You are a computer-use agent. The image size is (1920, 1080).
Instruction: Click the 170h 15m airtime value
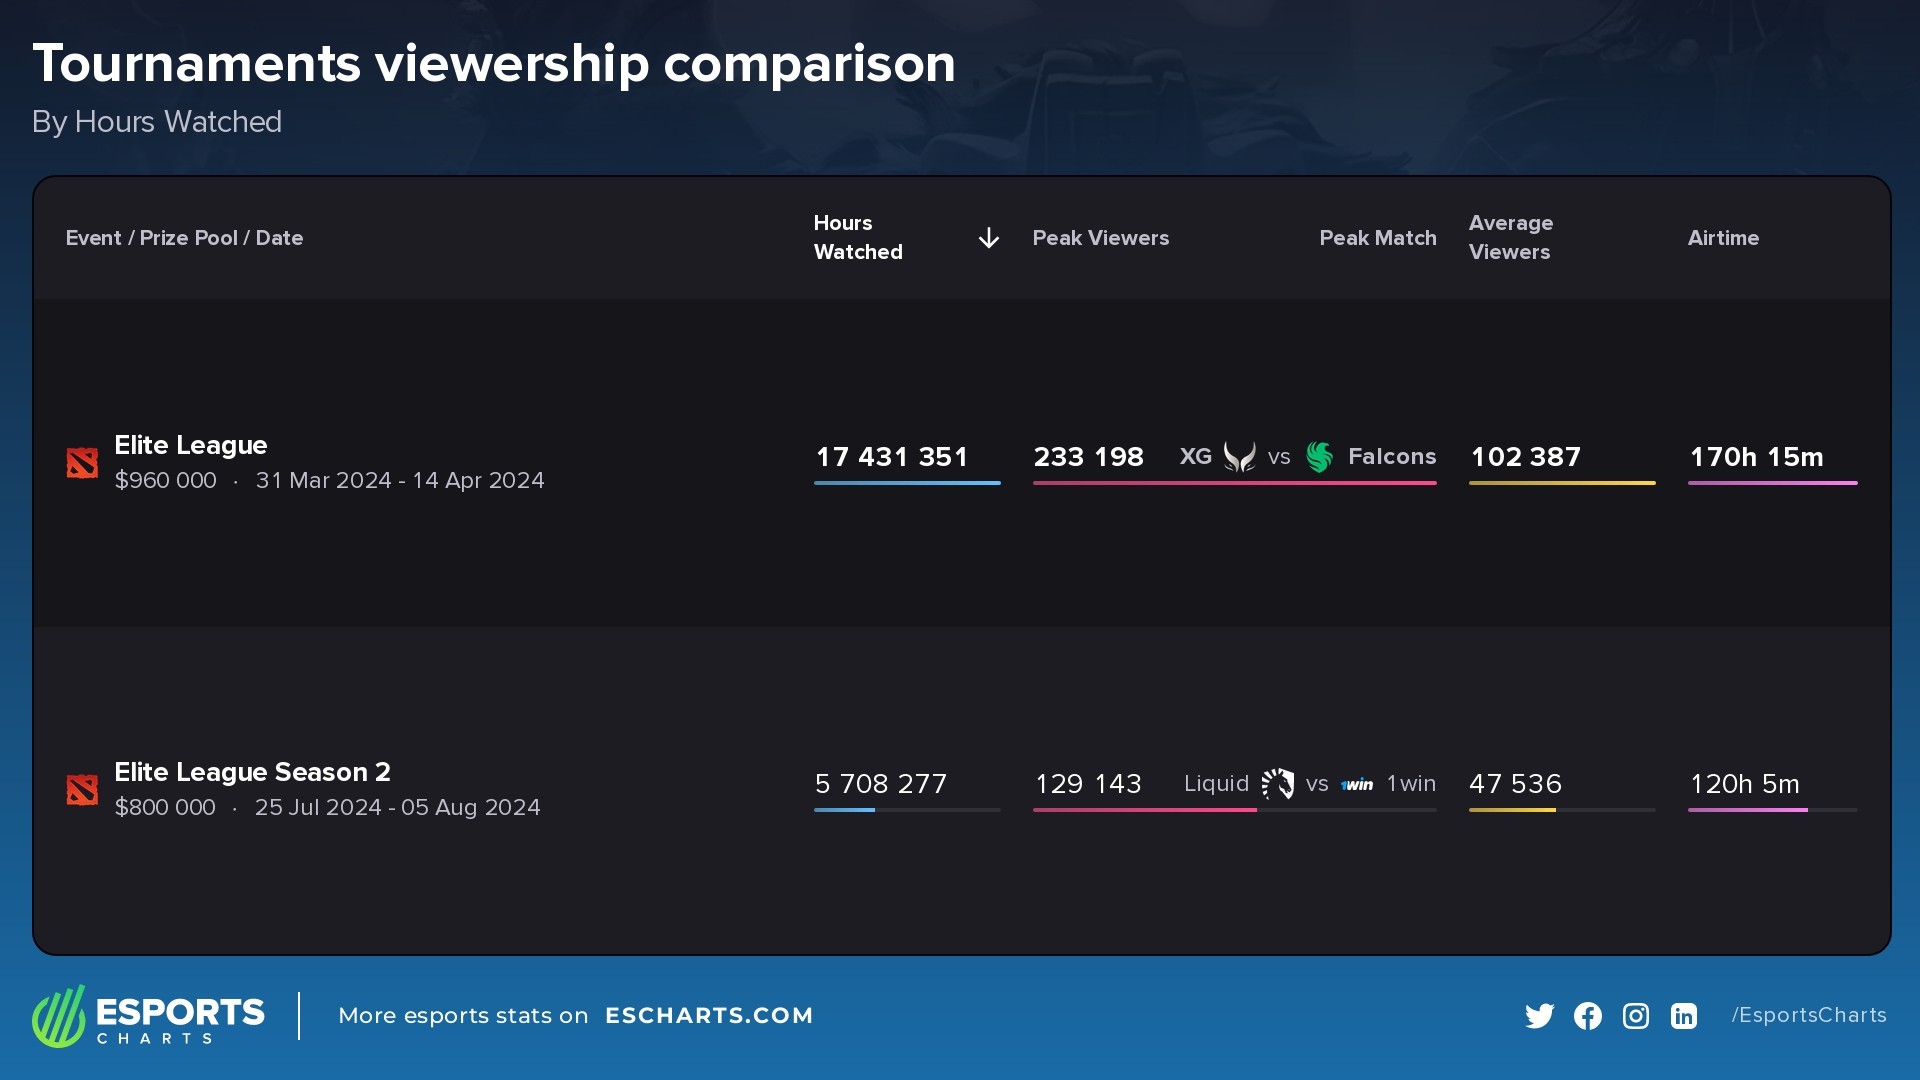(1757, 457)
